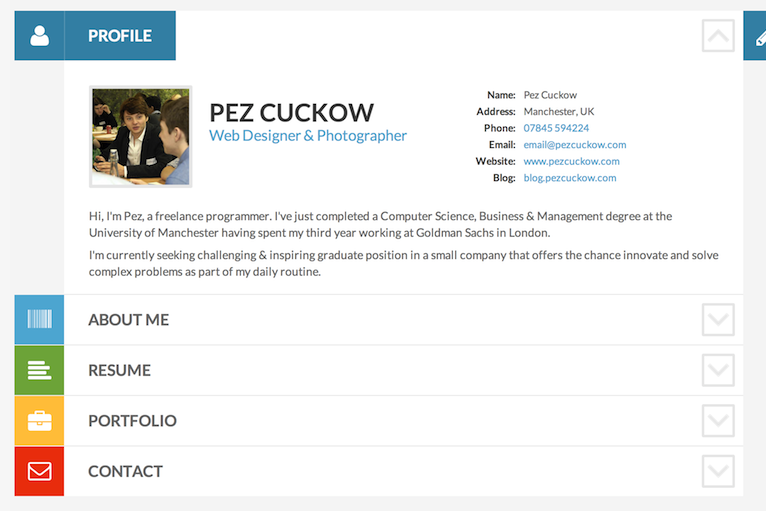Open the Portfolio tab label
The image size is (766, 511).
pyautogui.click(x=132, y=421)
